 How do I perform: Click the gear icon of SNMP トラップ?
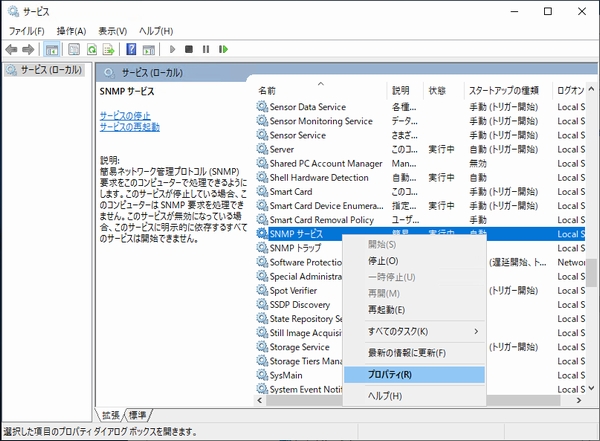[x=262, y=248]
